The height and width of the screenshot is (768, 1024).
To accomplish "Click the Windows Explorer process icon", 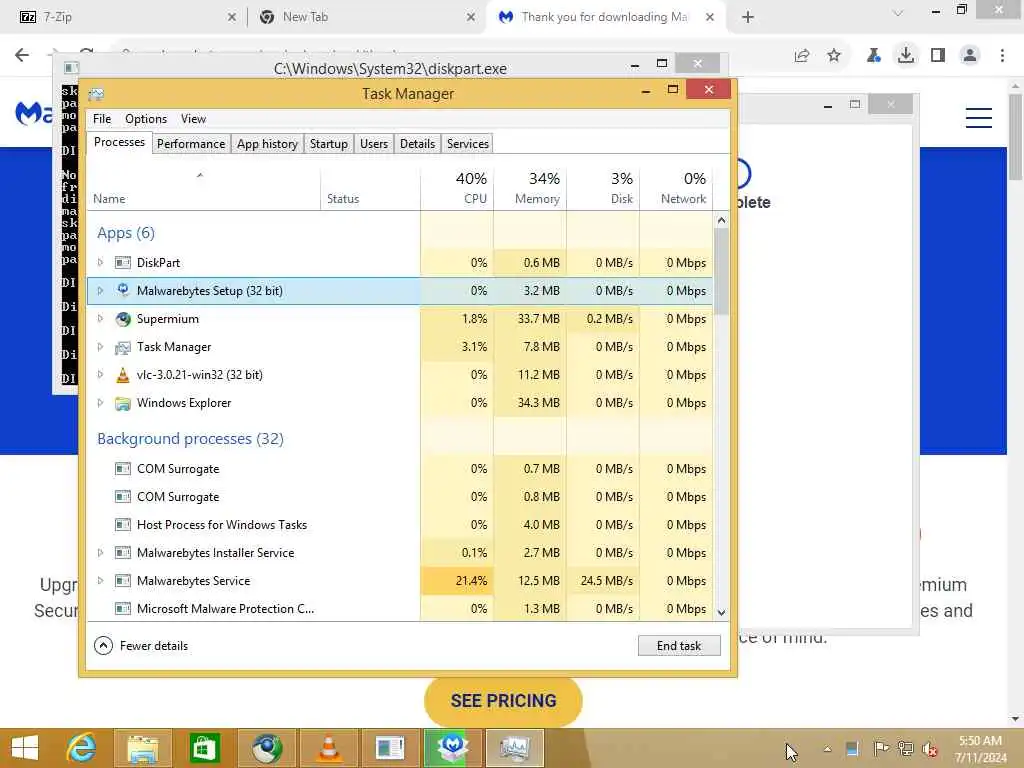I will (123, 403).
